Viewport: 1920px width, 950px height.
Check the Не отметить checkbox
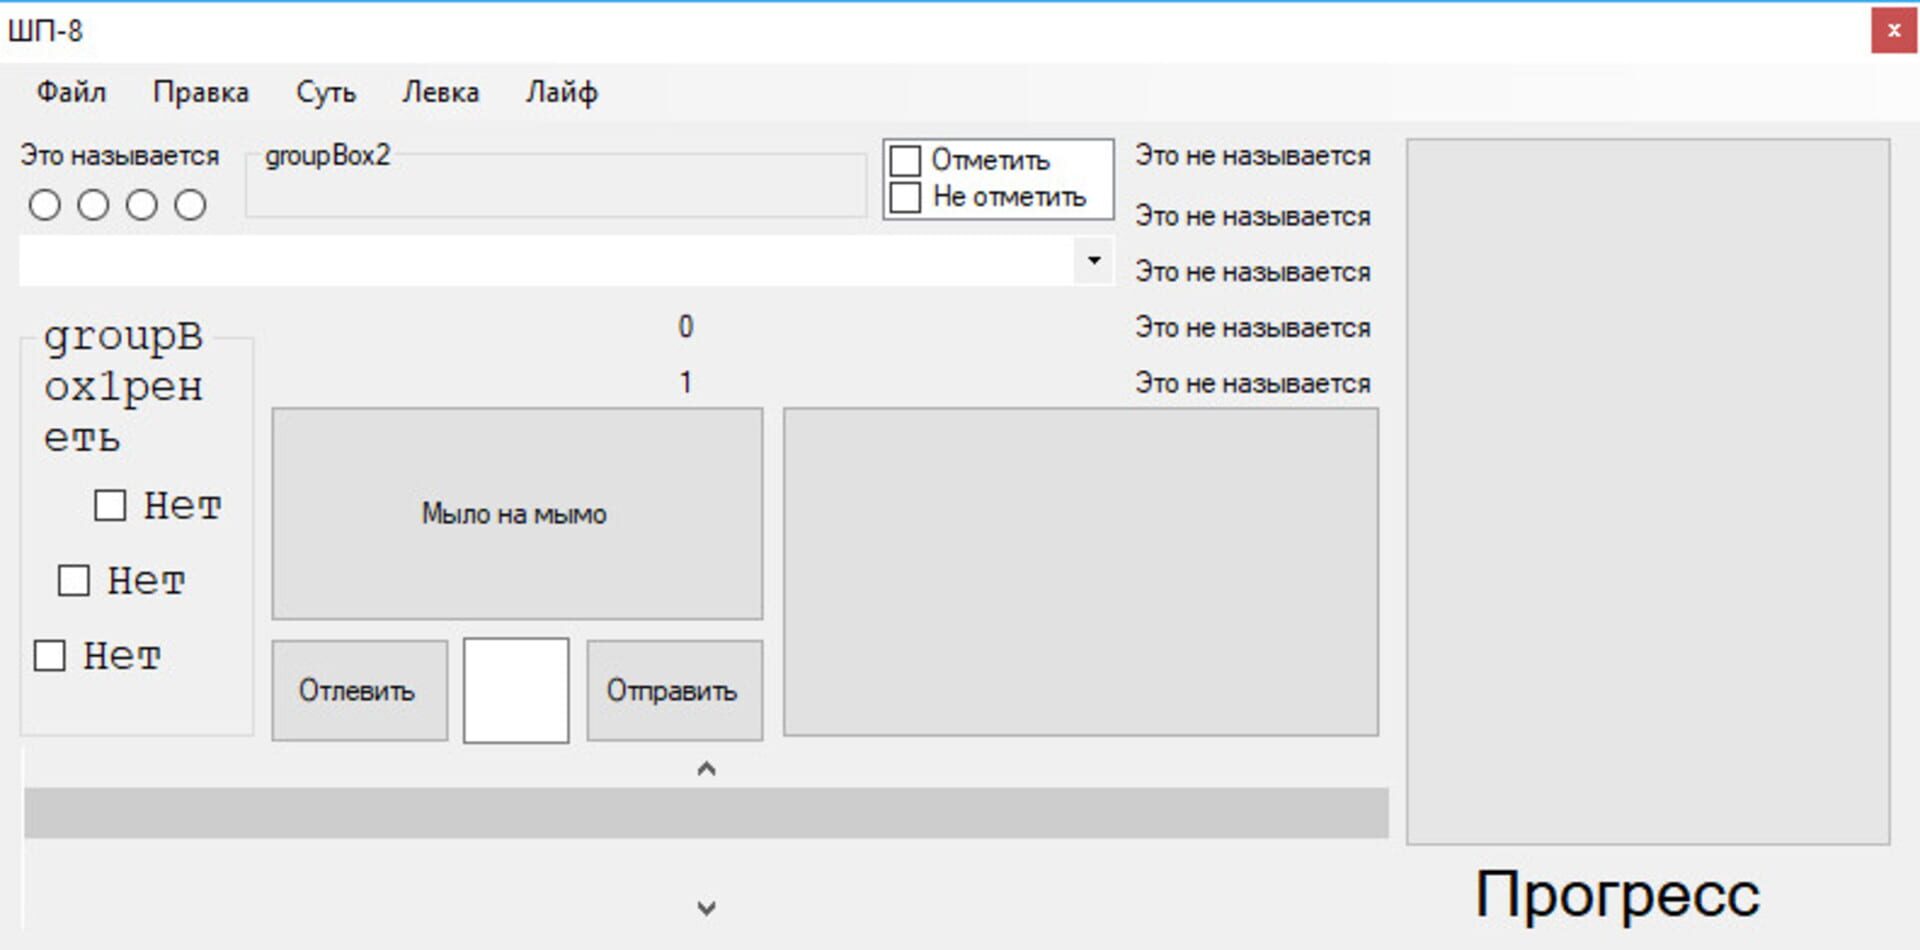[906, 196]
